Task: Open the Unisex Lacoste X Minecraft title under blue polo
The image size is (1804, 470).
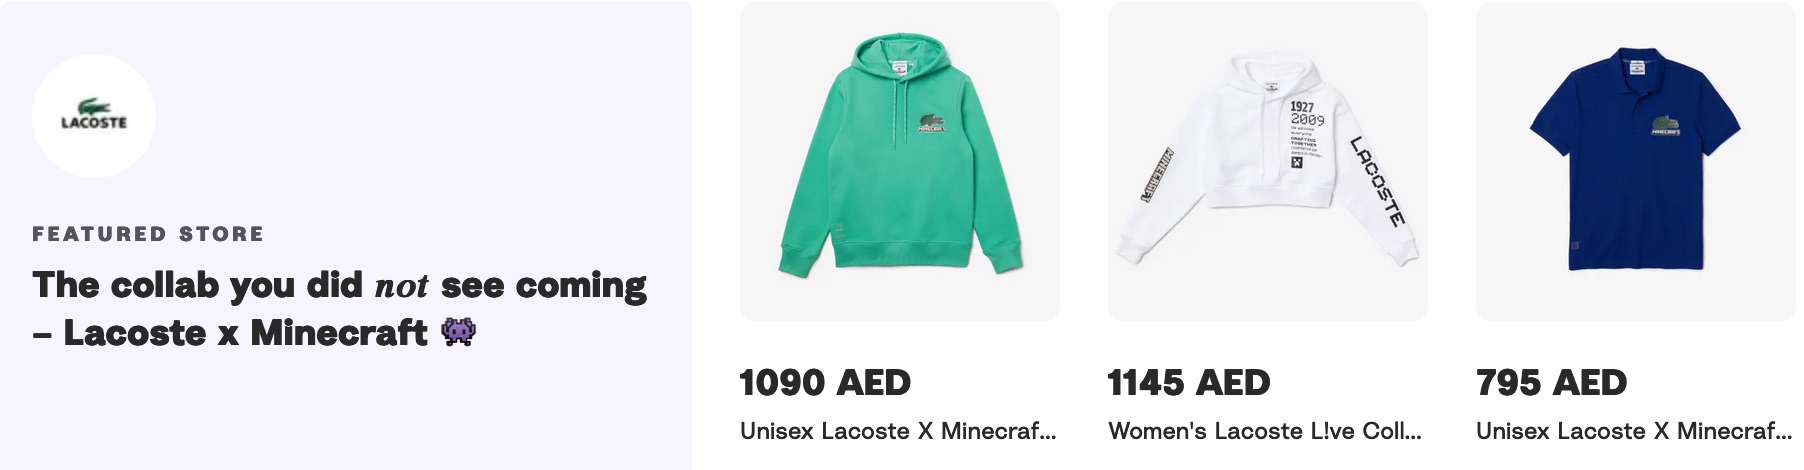Action: [x=1634, y=431]
